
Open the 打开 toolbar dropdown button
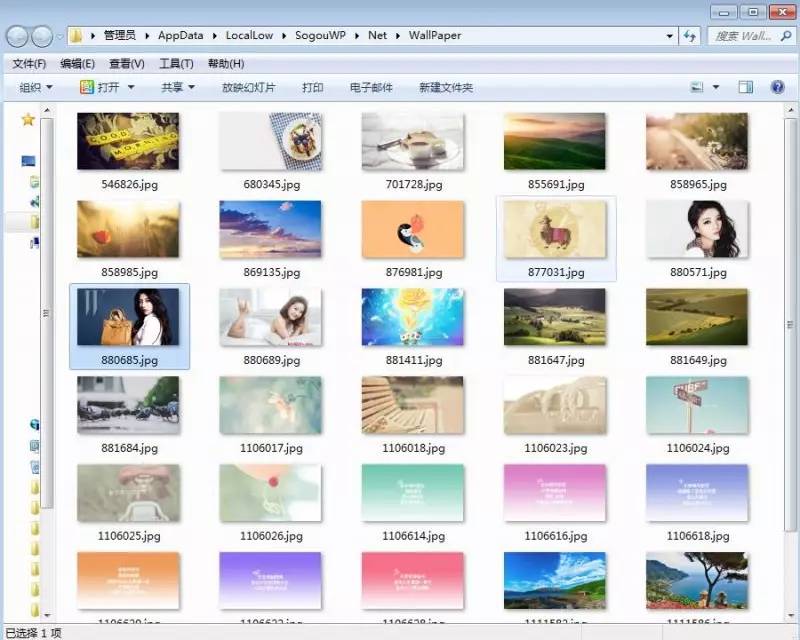(x=109, y=88)
